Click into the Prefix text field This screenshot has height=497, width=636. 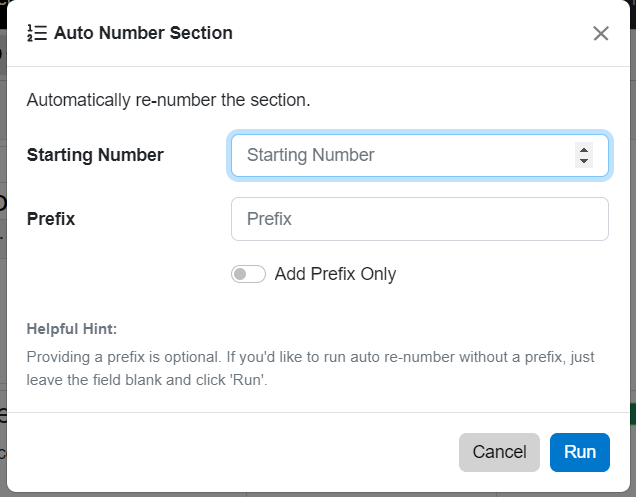419,218
